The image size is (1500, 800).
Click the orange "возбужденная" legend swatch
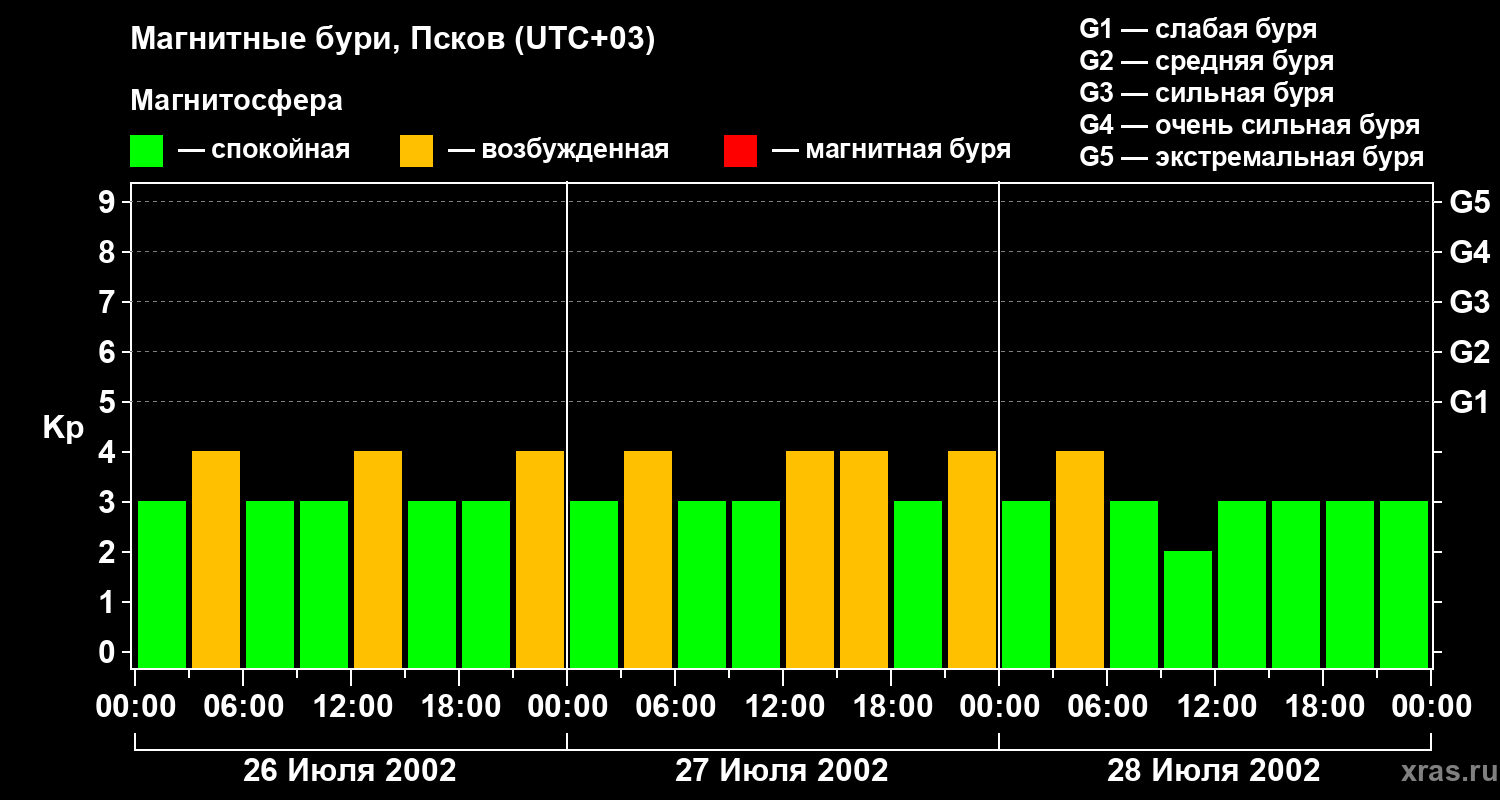416,151
